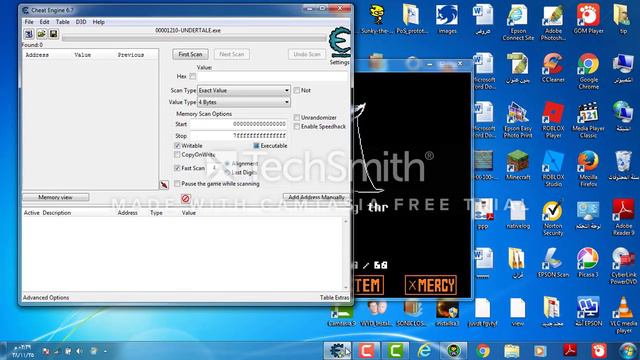
Task: Click the Undo Scan button
Action: 307,54
